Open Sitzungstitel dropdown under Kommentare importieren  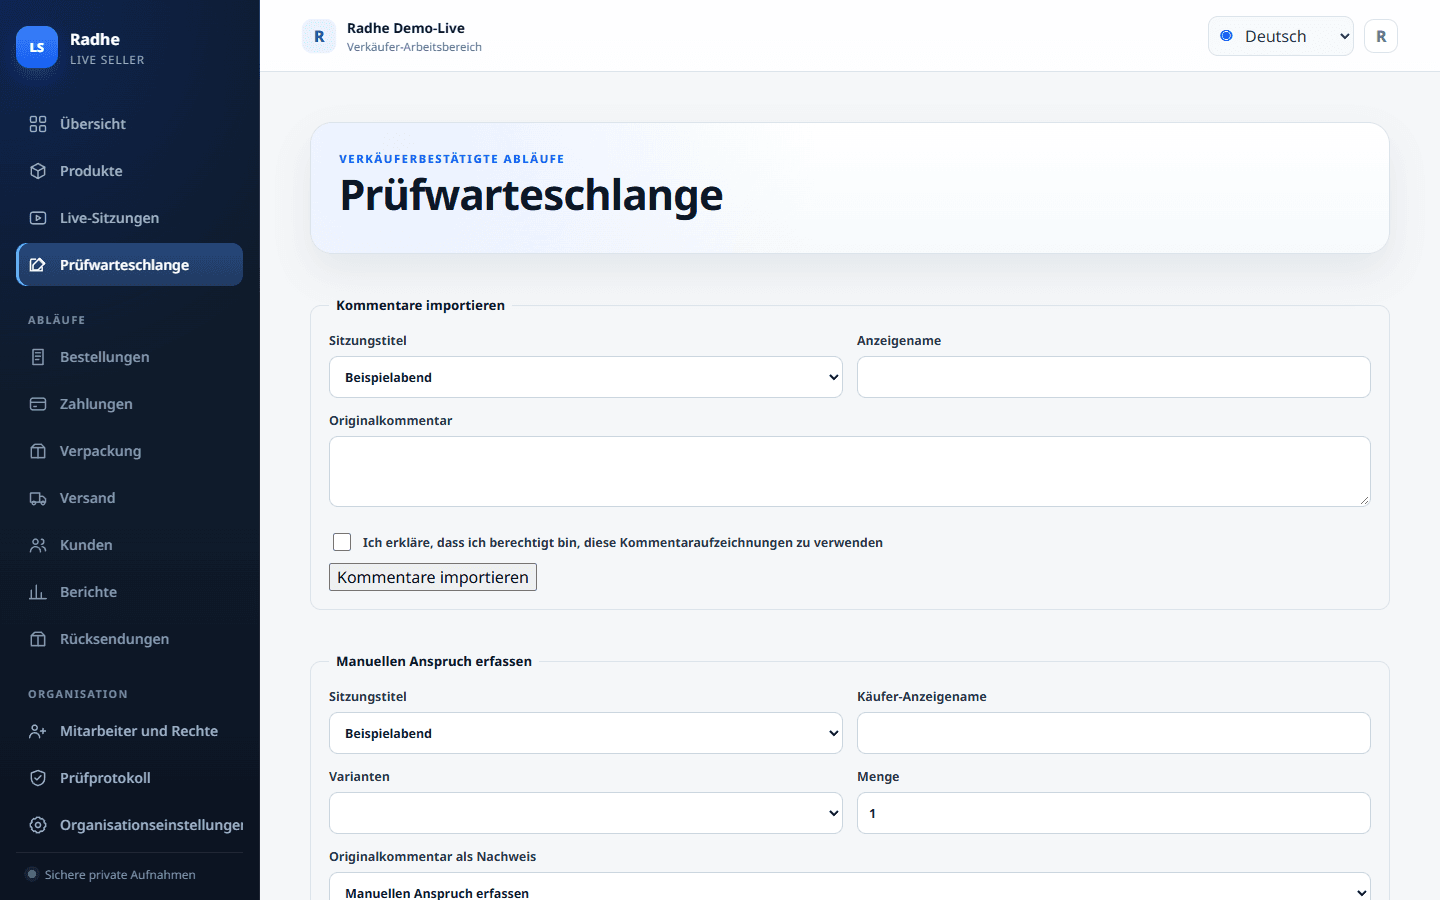click(x=586, y=377)
